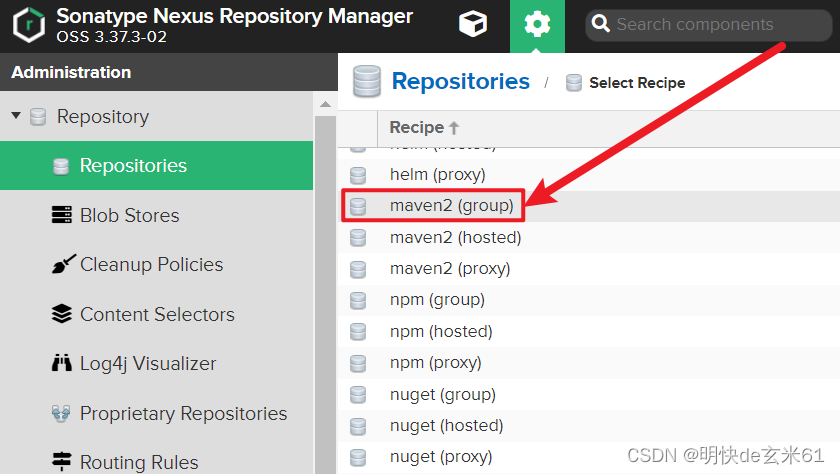The image size is (840, 474).
Task: Select the maven2 (proxy) recipe
Action: pos(589,268)
